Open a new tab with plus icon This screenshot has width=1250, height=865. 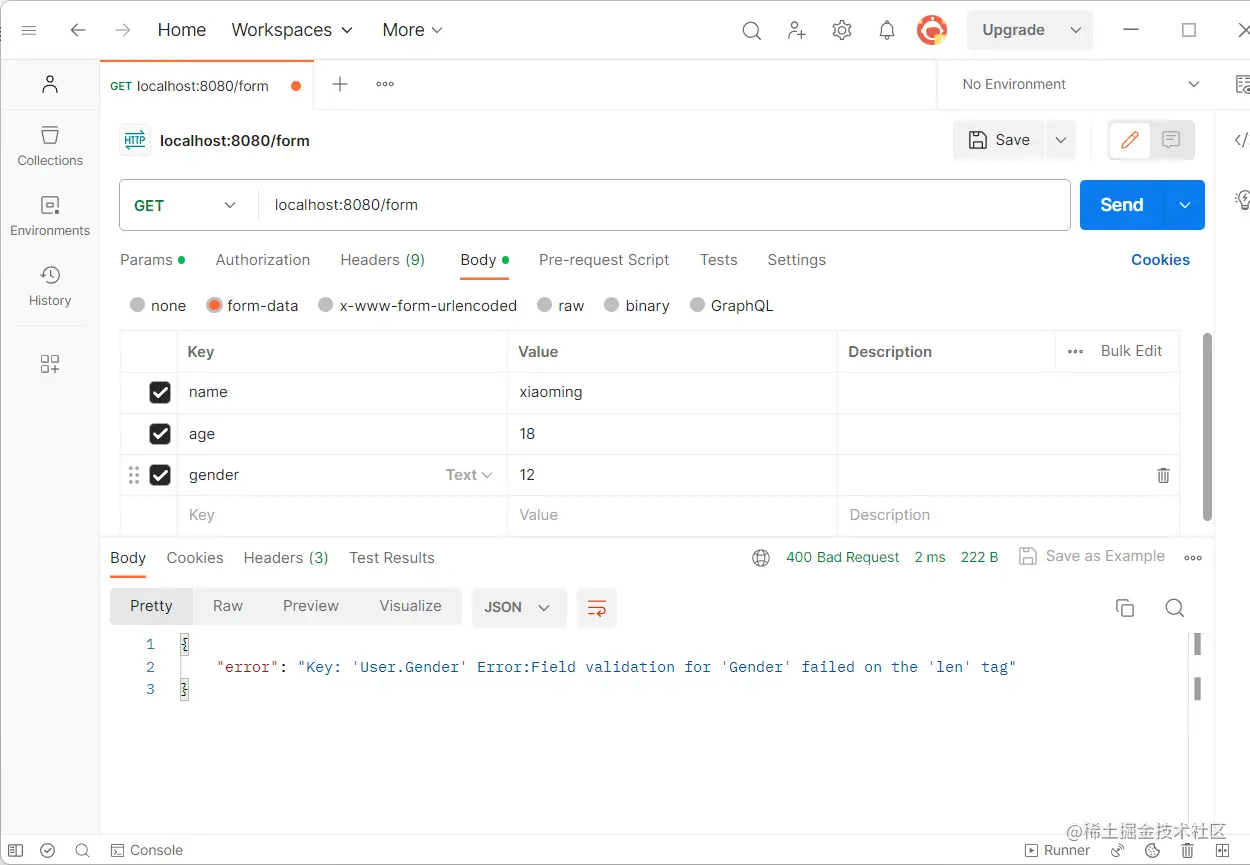(340, 84)
